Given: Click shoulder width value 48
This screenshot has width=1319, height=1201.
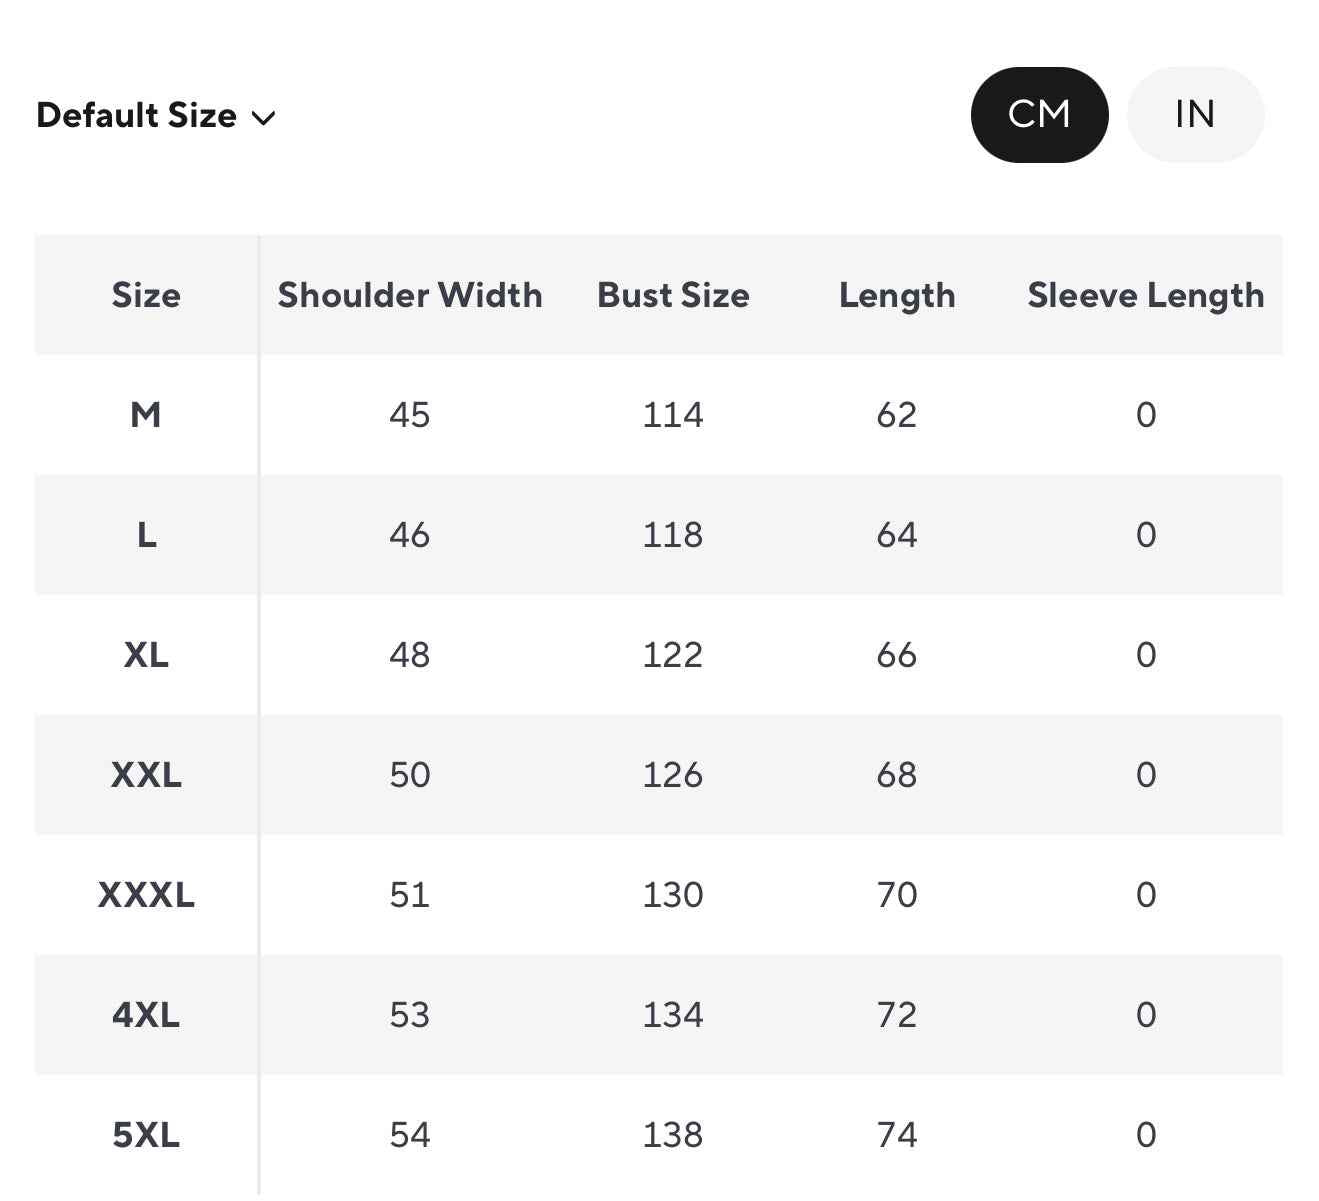Looking at the screenshot, I should coord(410,655).
